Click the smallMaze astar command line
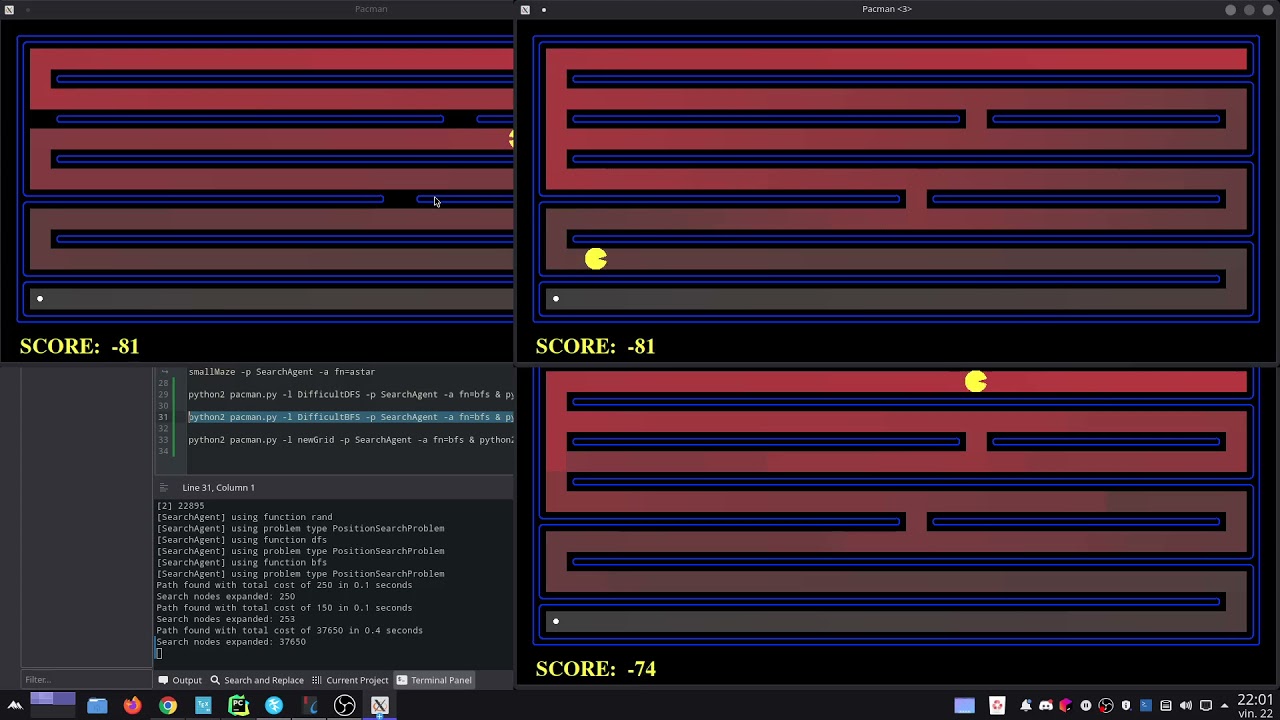The width and height of the screenshot is (1280, 720). 282,372
